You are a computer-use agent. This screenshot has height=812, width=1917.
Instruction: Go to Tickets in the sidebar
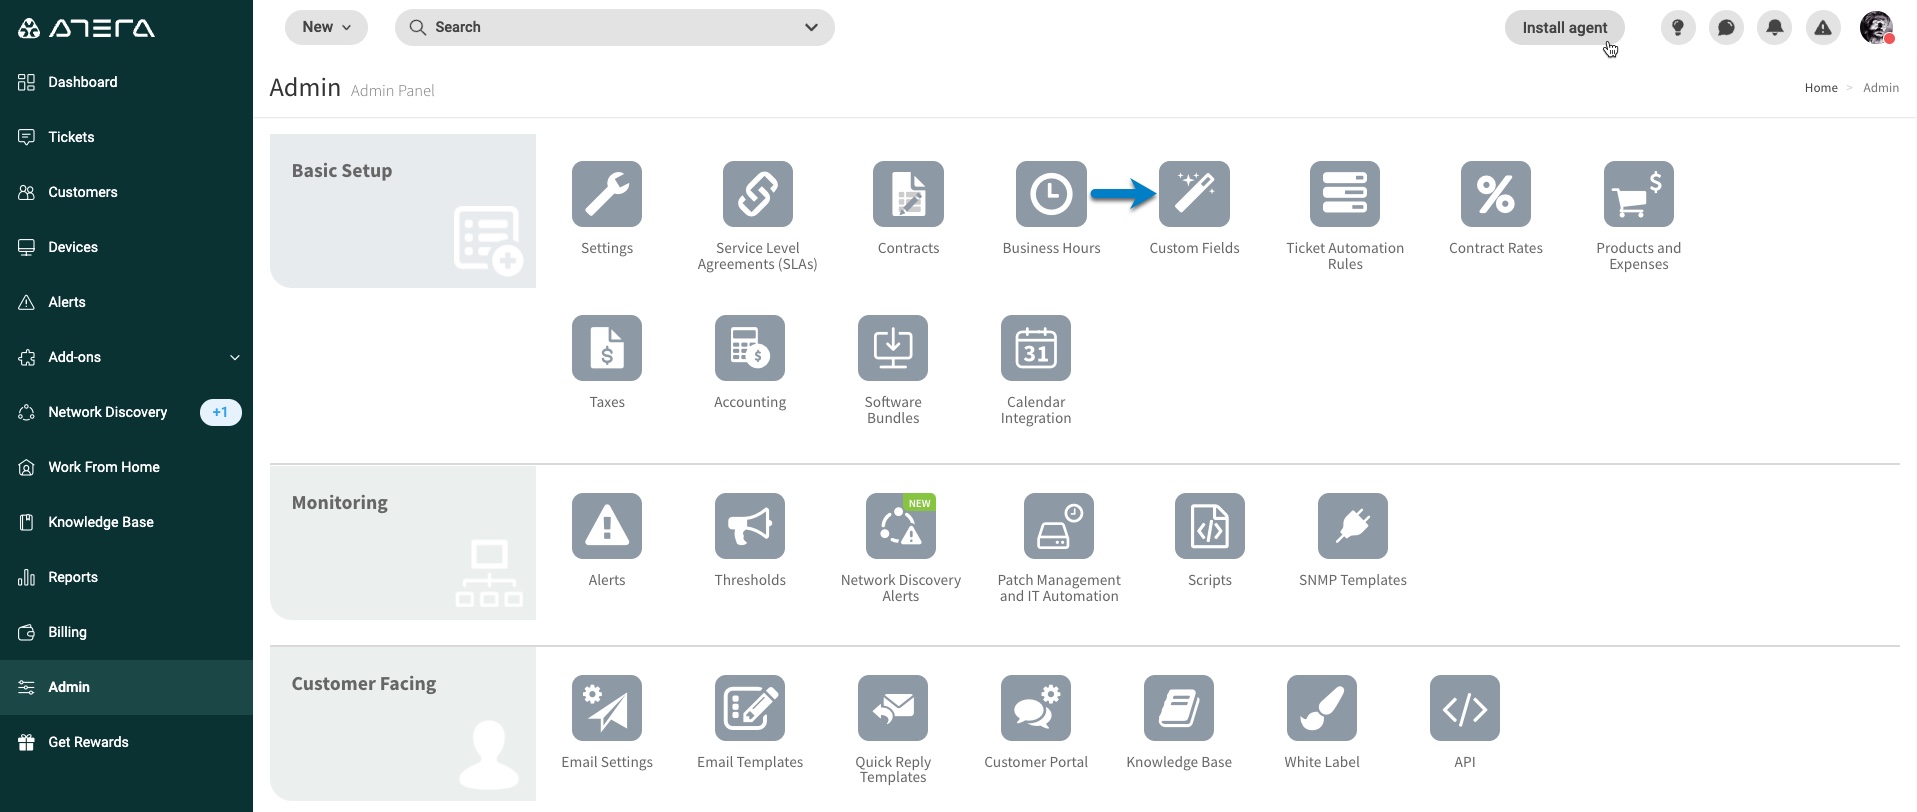127,137
